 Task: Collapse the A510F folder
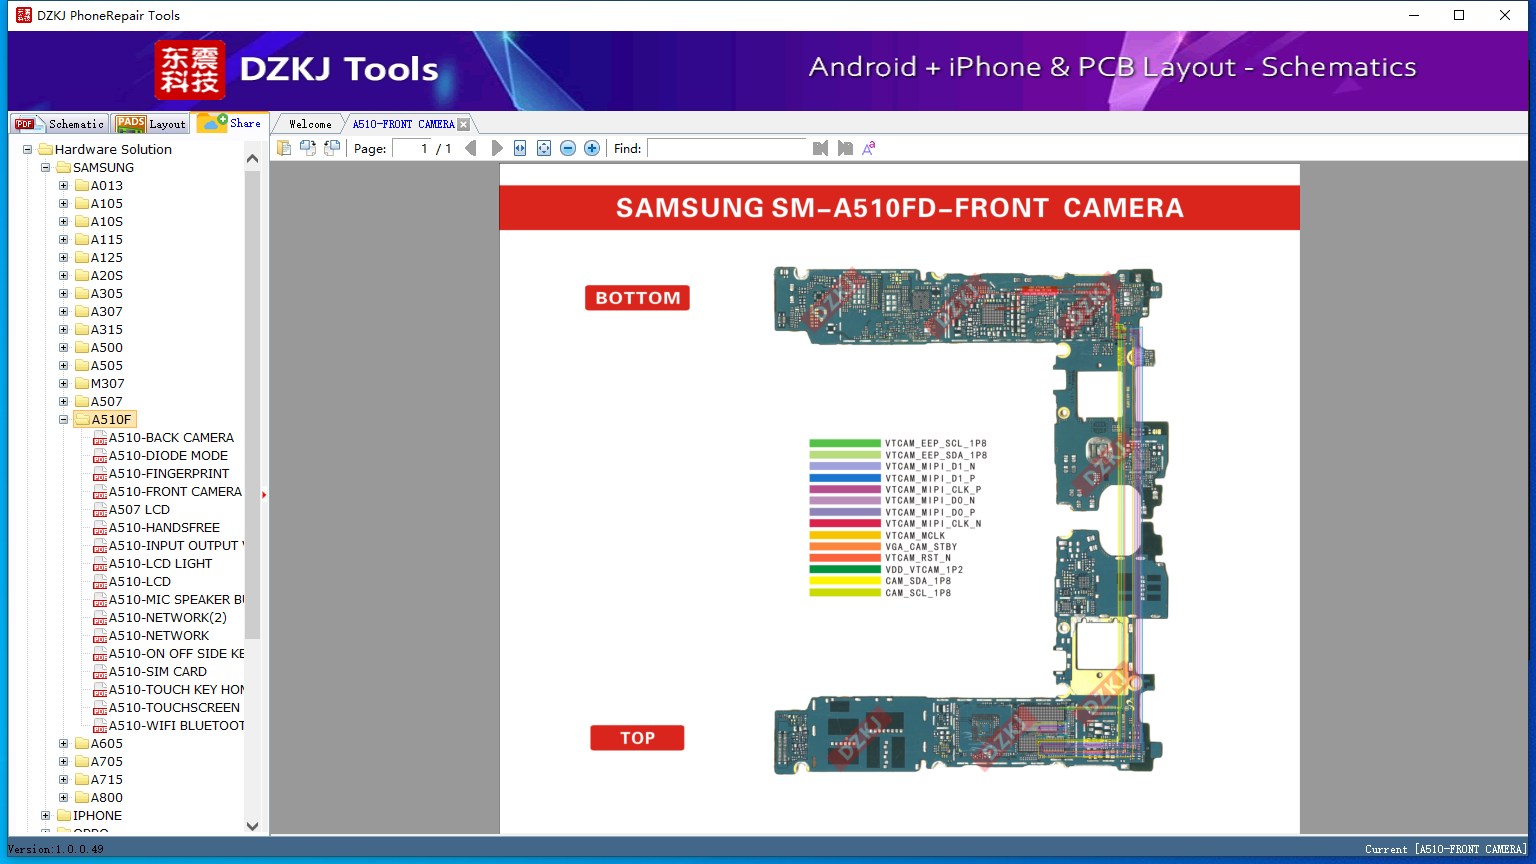point(64,419)
